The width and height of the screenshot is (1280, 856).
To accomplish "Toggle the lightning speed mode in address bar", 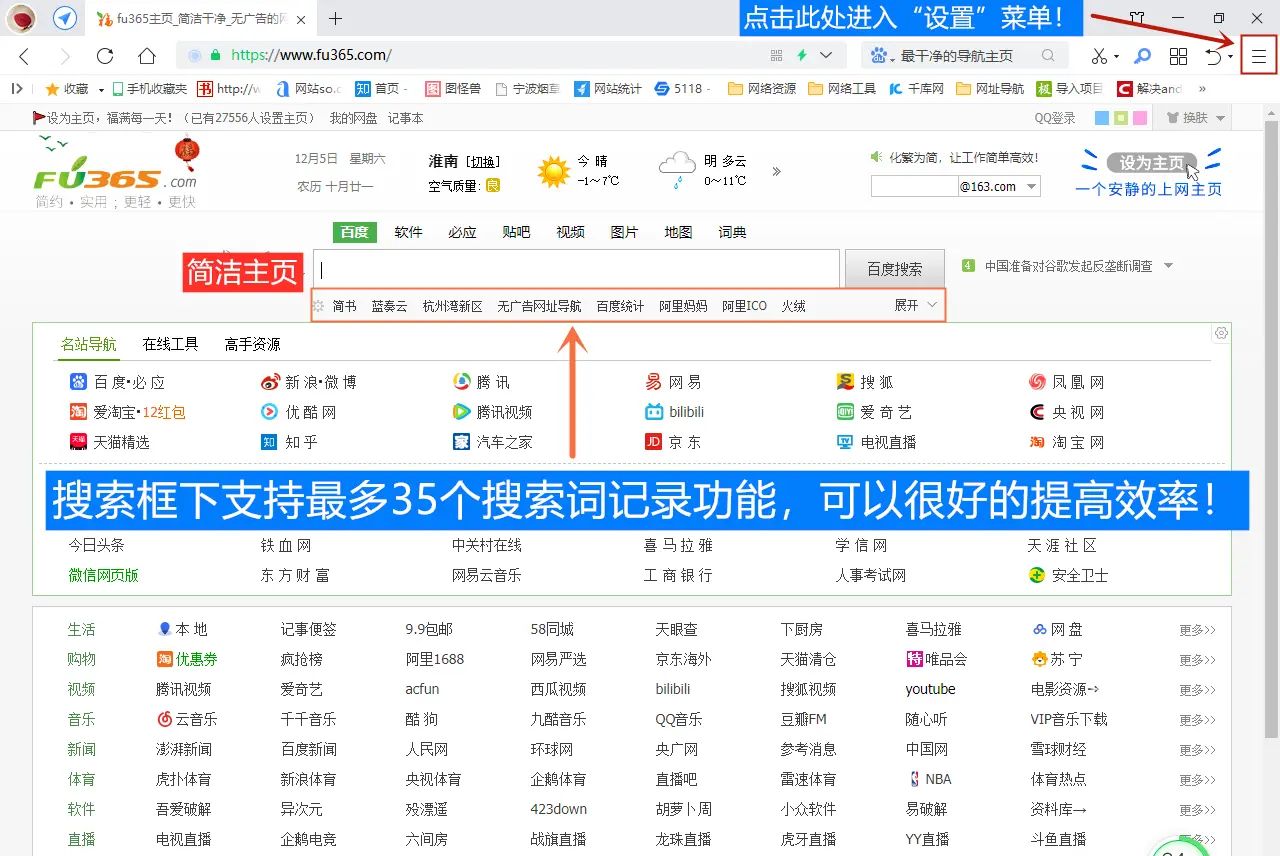I will [x=803, y=56].
